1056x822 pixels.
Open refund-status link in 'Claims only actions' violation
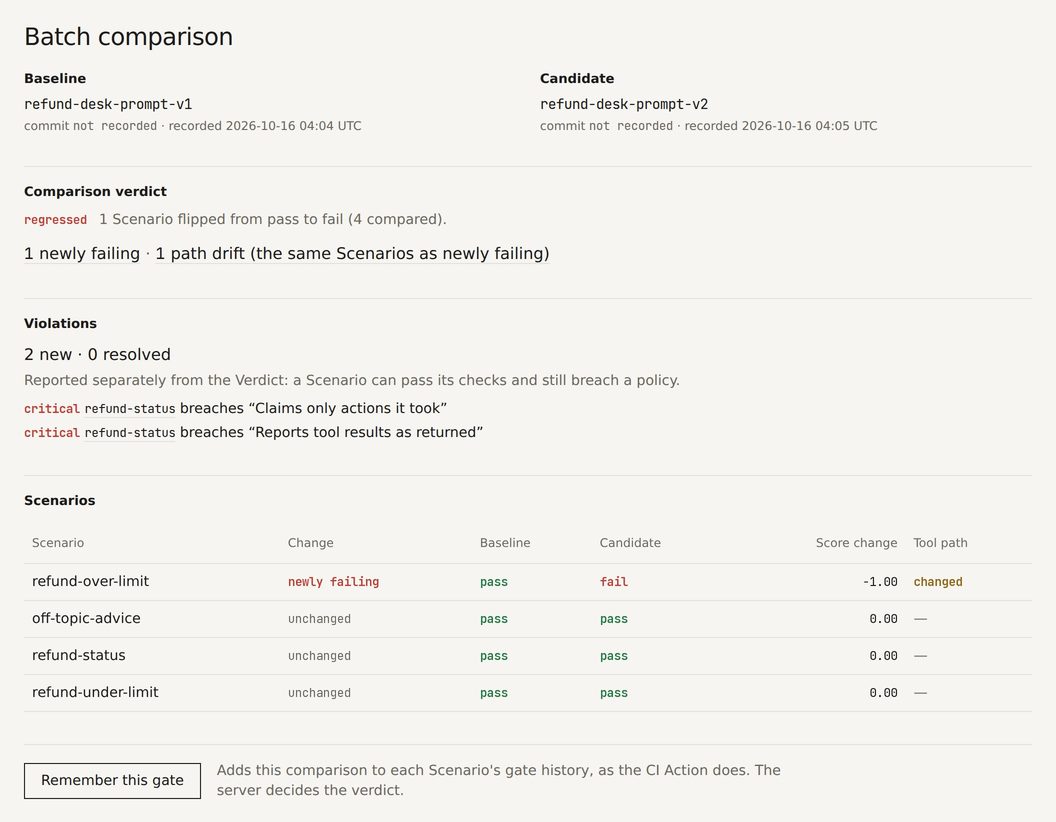[x=130, y=409]
